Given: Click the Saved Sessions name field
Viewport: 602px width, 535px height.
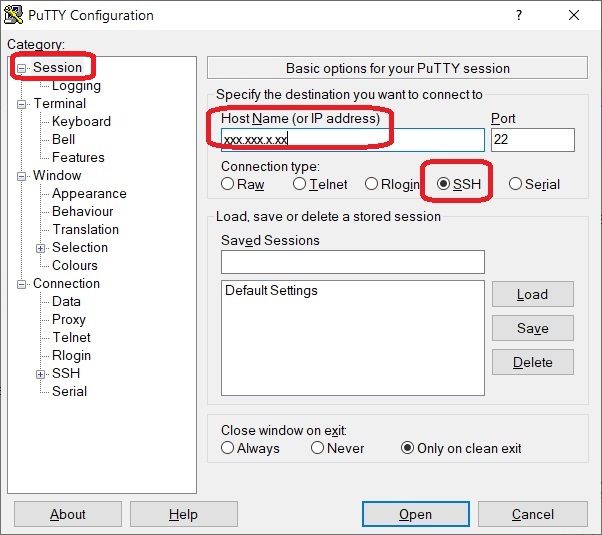Looking at the screenshot, I should 352,262.
